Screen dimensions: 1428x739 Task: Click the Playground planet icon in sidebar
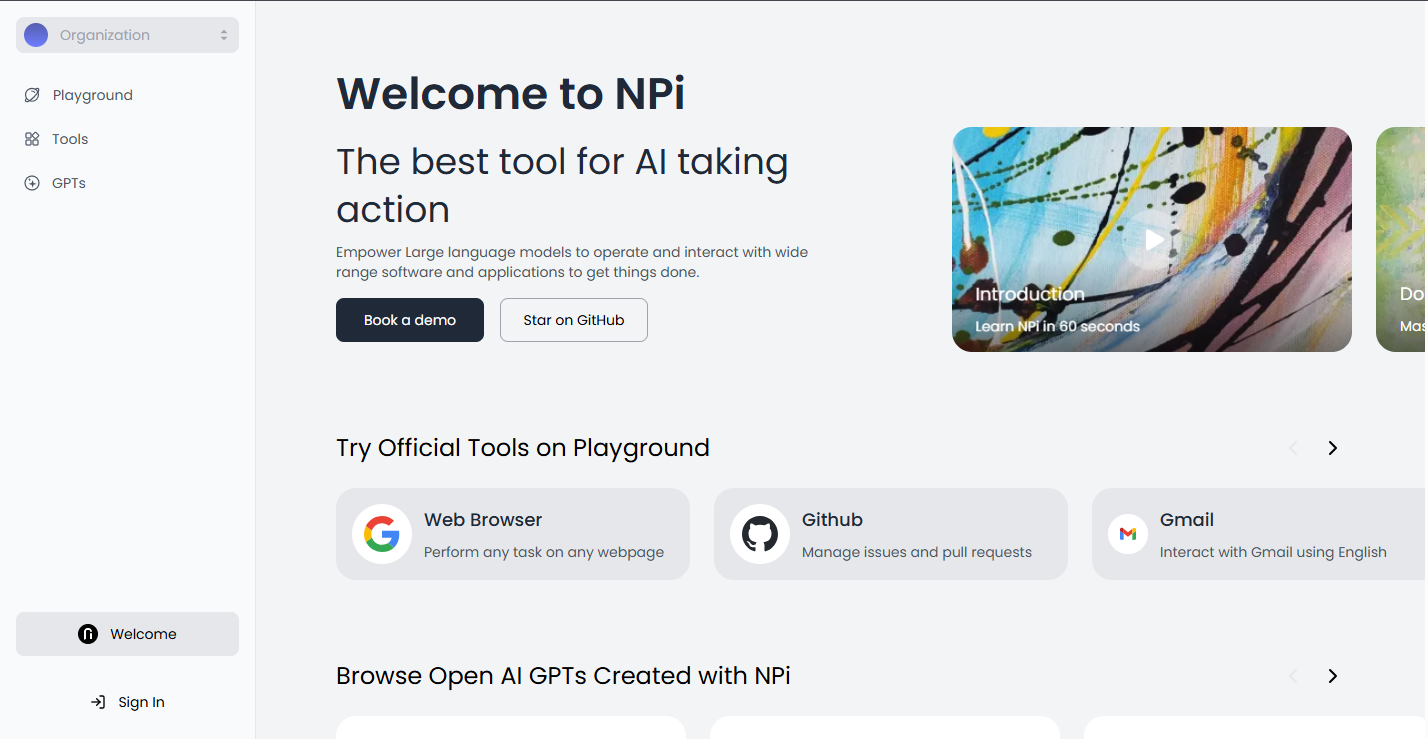point(32,95)
